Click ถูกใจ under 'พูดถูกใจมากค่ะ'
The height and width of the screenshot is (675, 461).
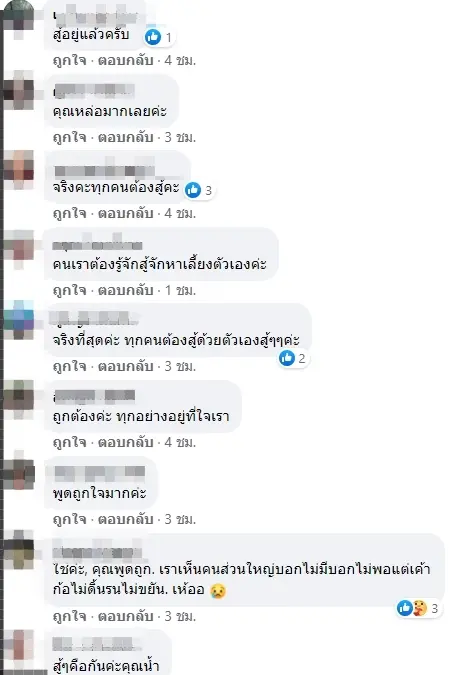69,519
